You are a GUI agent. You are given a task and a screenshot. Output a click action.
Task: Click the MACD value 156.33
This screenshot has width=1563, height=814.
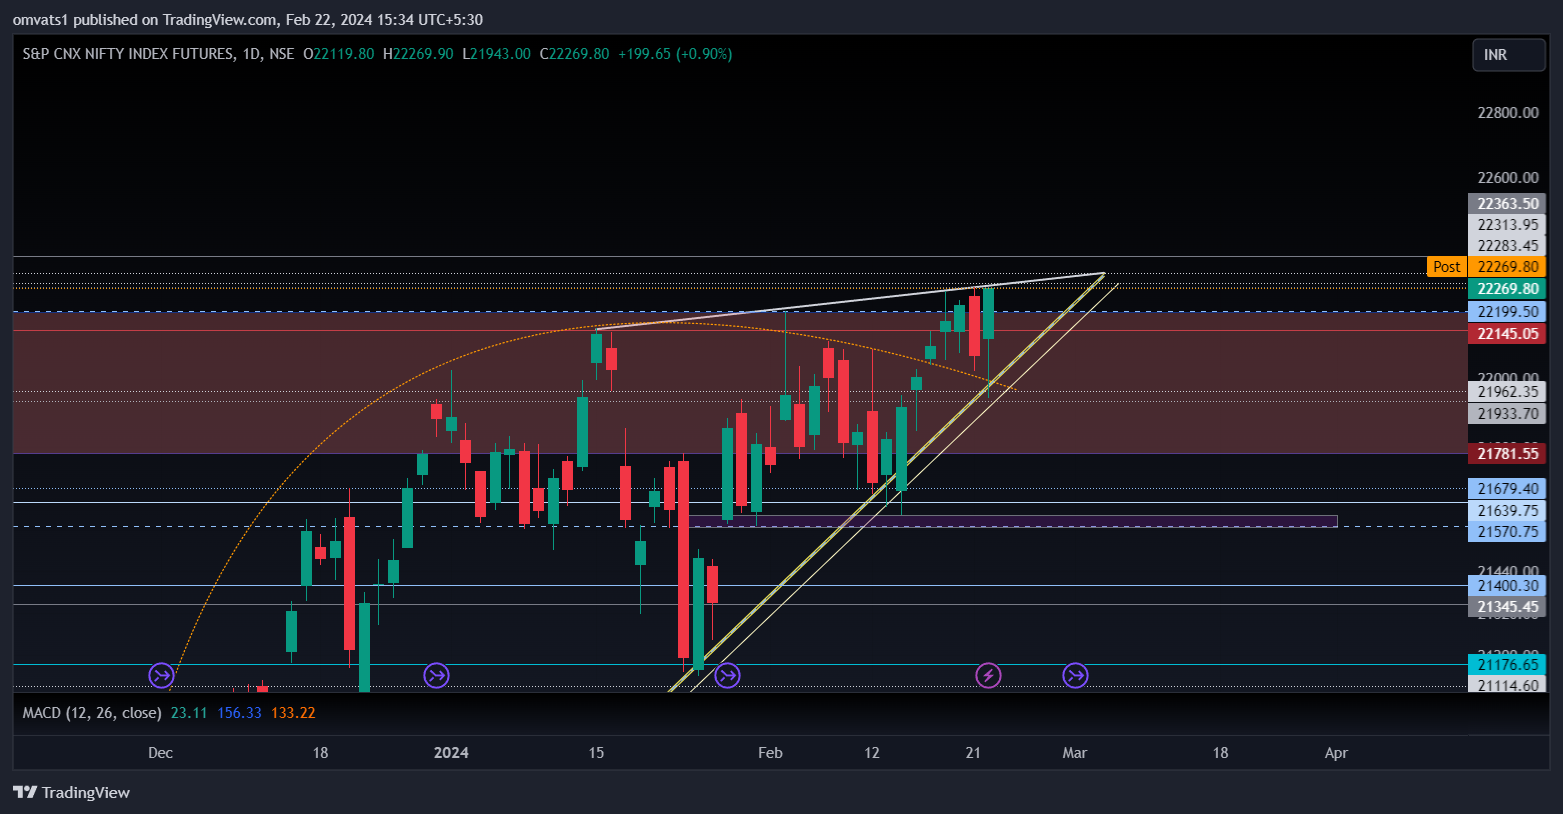pyautogui.click(x=239, y=713)
